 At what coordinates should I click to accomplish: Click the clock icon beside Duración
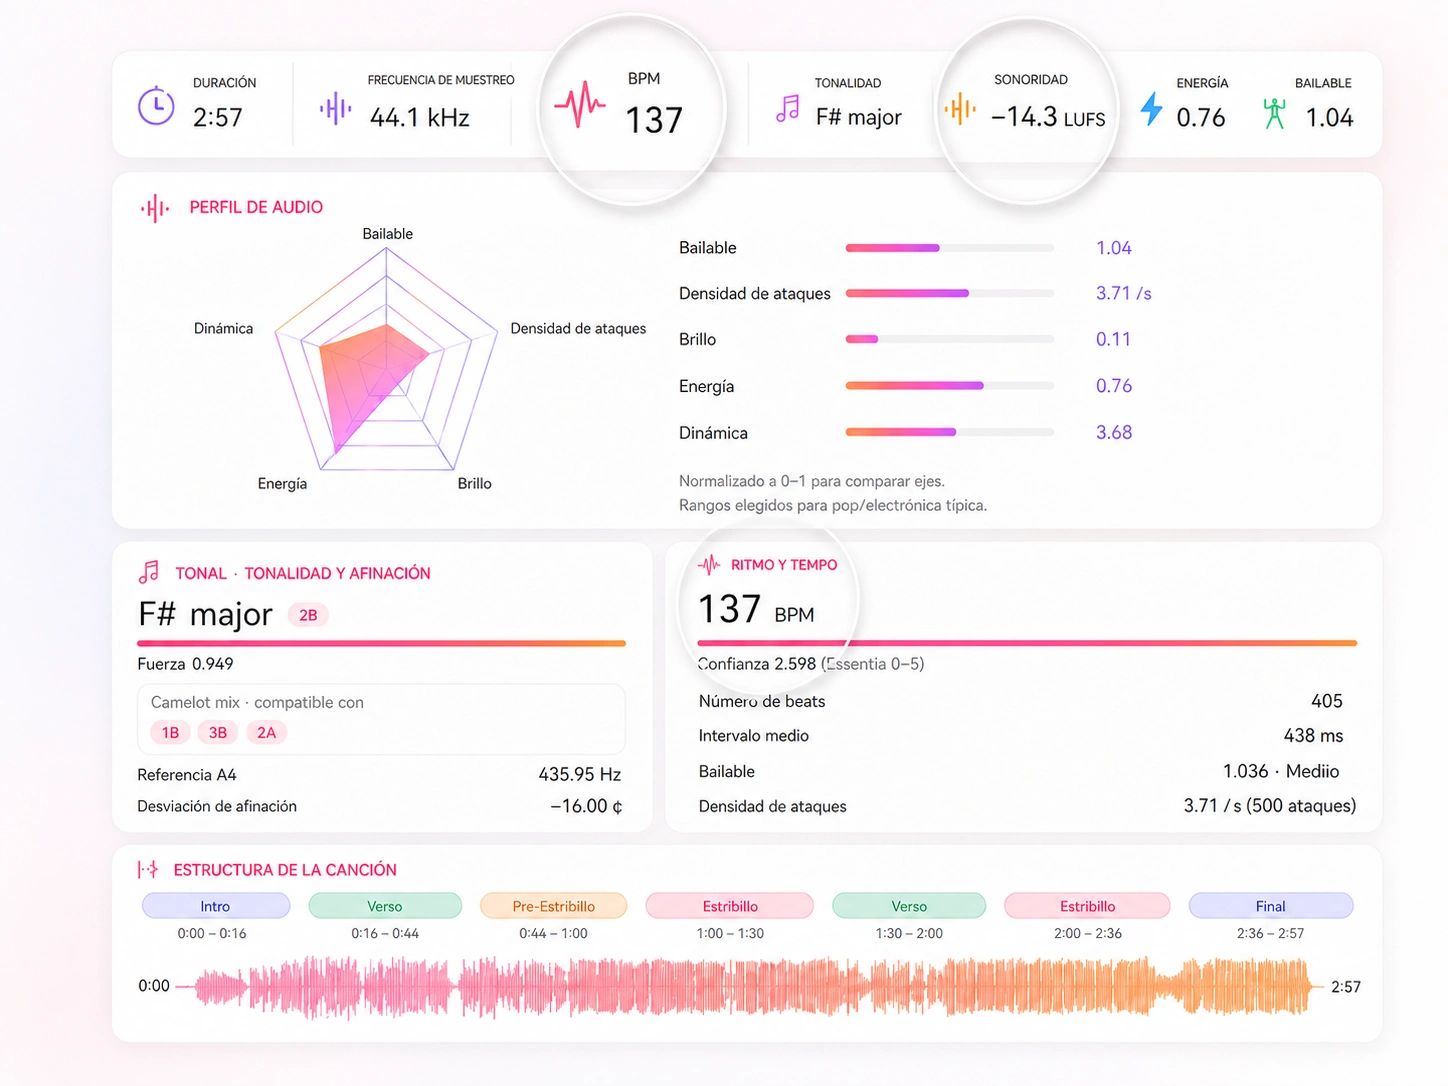(156, 106)
